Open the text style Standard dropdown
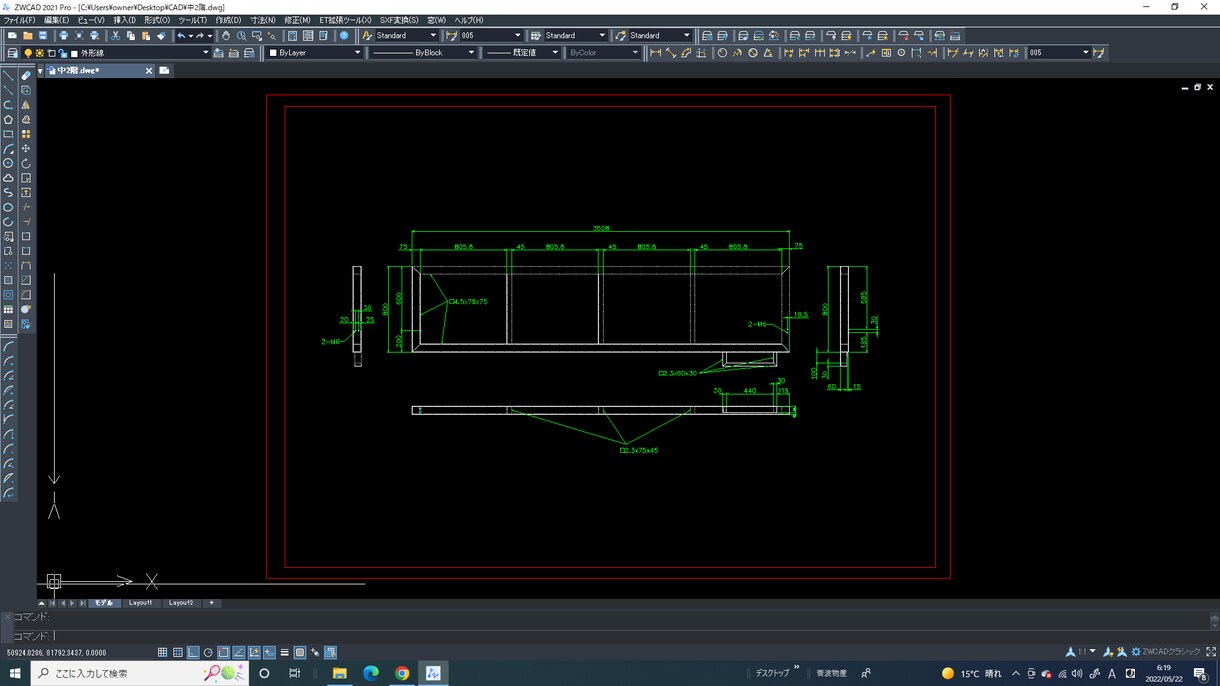The image size is (1220, 686). [406, 36]
